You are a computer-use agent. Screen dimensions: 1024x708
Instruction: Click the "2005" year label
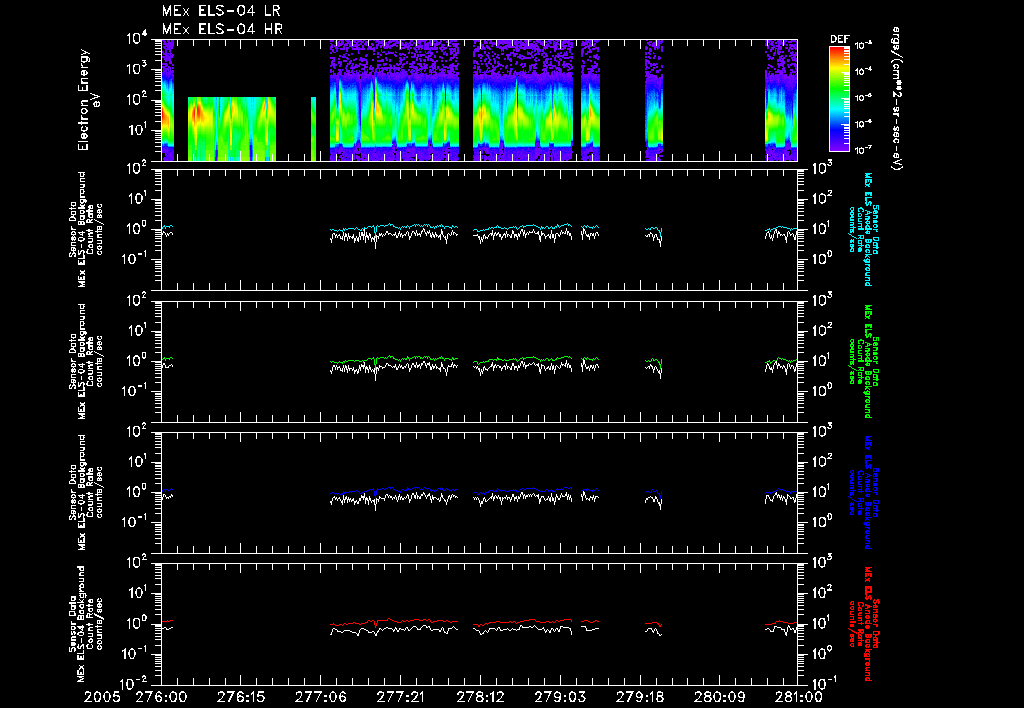click(102, 697)
